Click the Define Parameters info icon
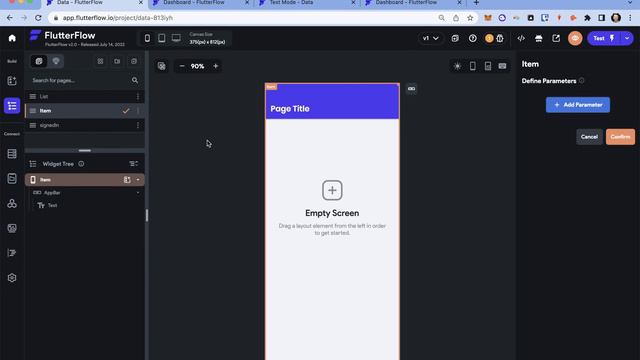The width and height of the screenshot is (640, 360). point(582,81)
